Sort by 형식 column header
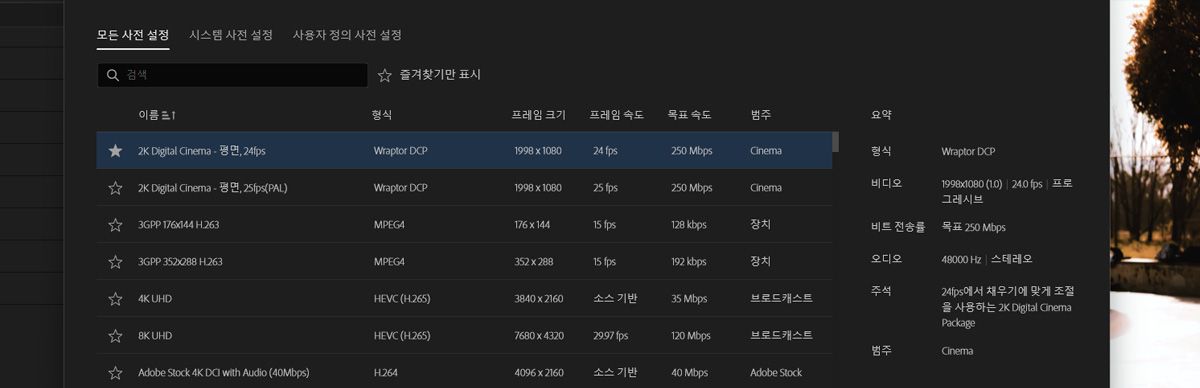This screenshot has height=388, width=1200. click(382, 115)
